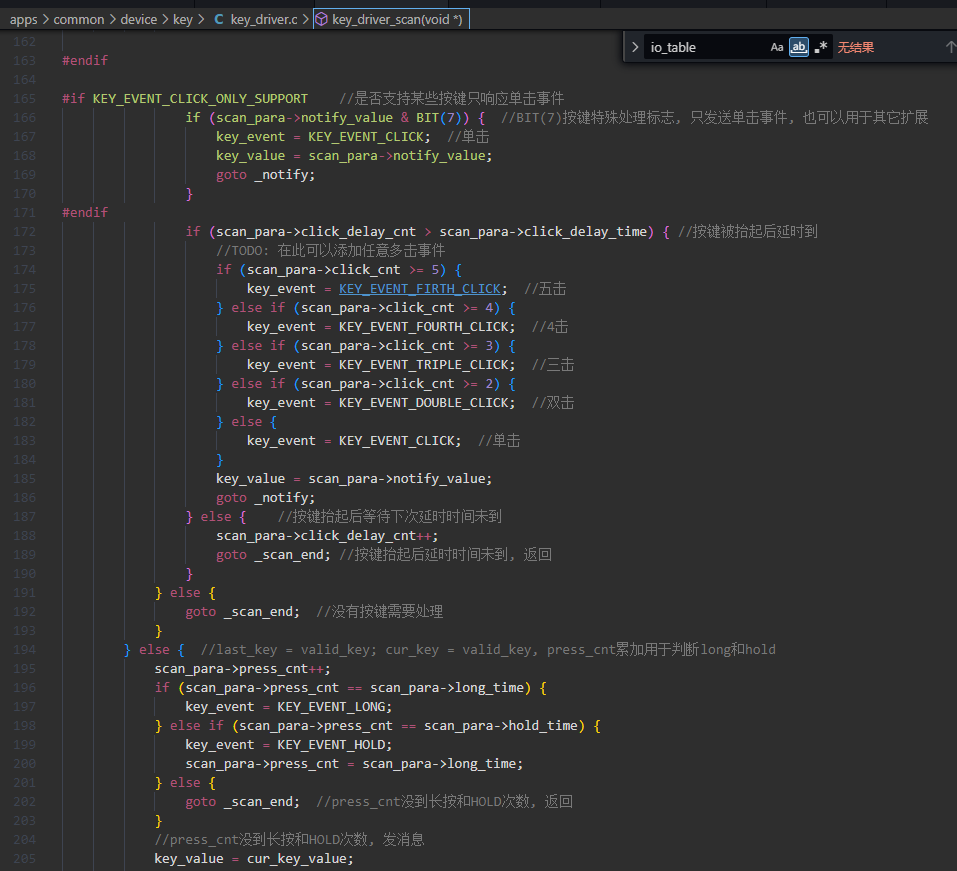This screenshot has width=957, height=871.
Task: Expand the replace field in find widget
Action: (x=635, y=47)
